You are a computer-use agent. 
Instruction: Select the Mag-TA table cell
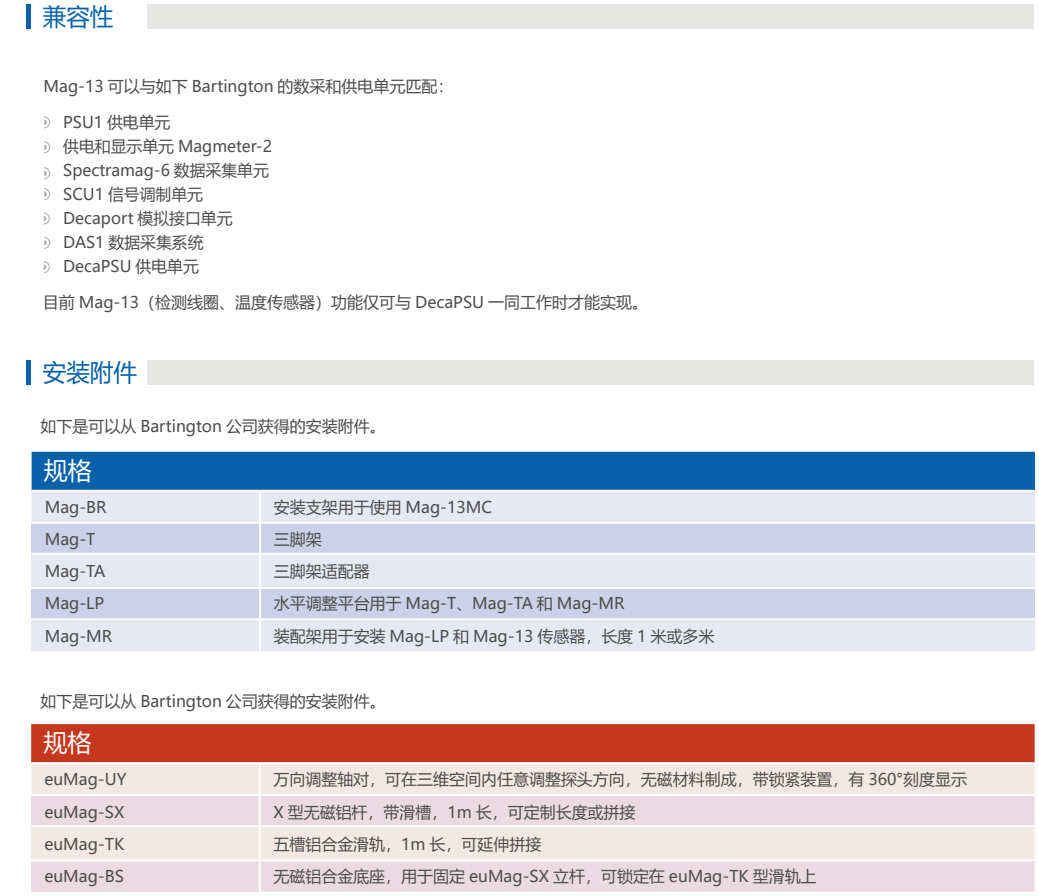click(x=145, y=571)
